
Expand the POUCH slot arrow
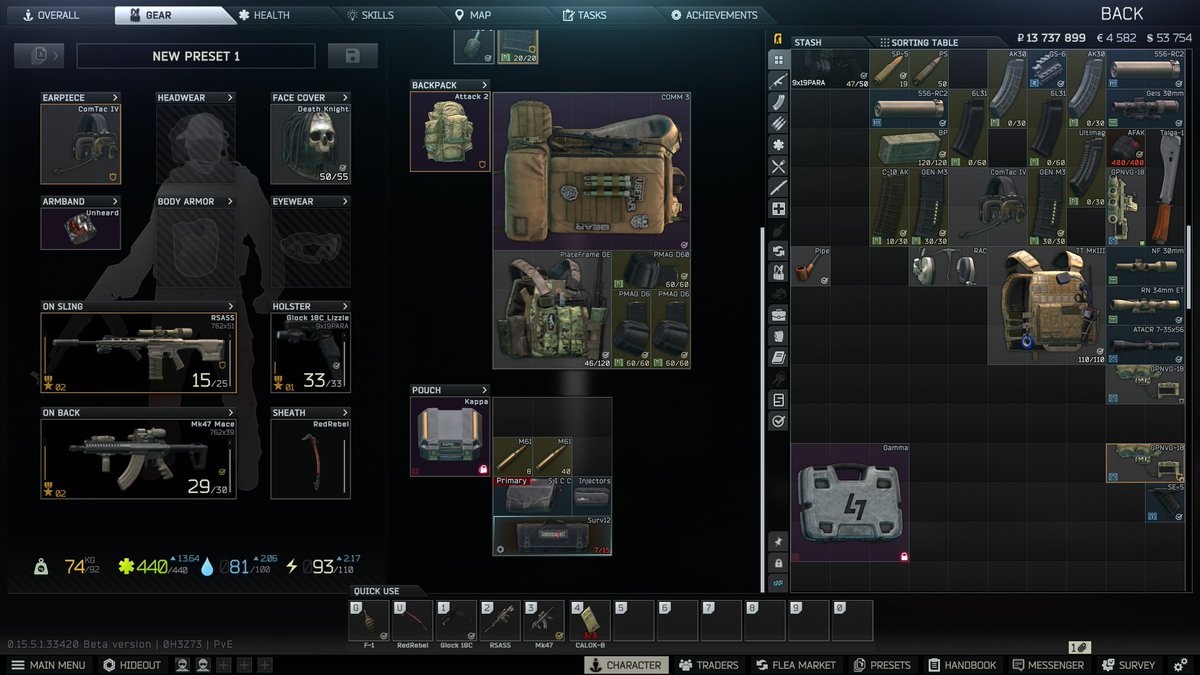coord(484,390)
